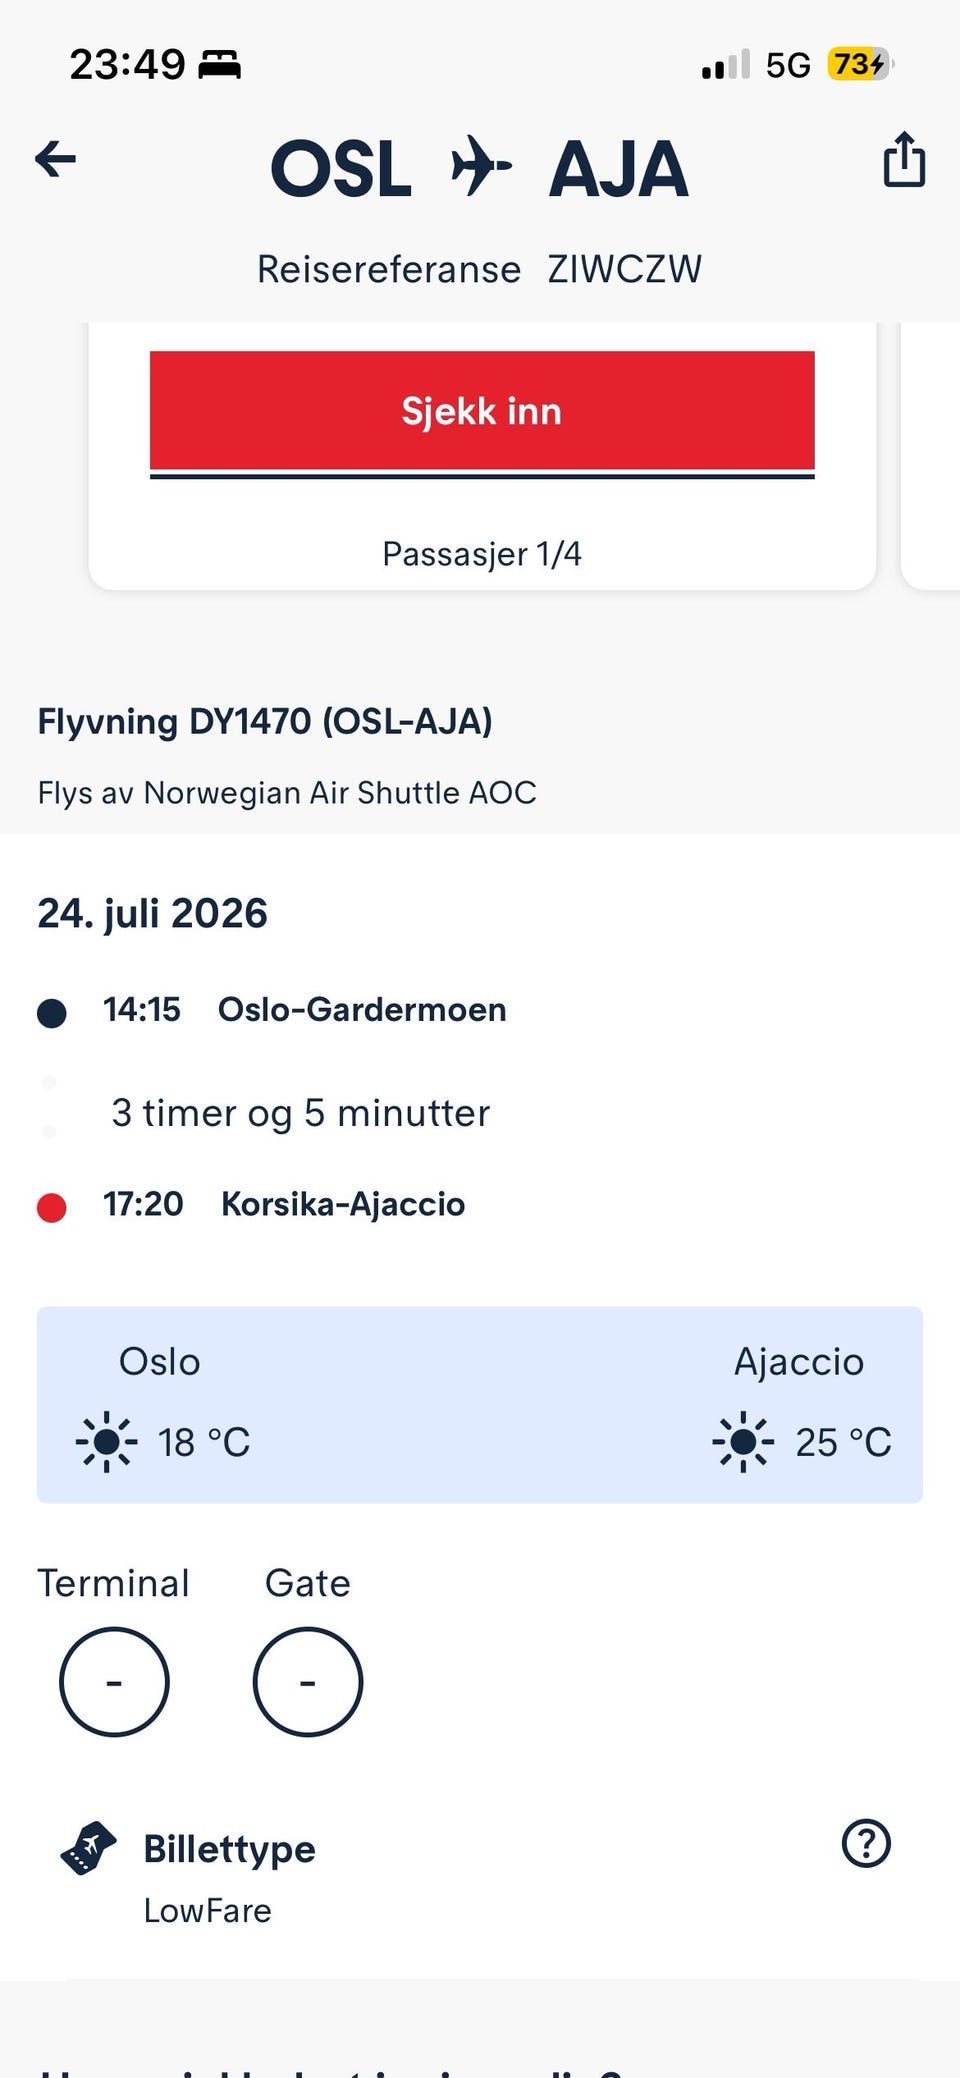The image size is (960, 2078).
Task: Tap the Passasjer 1/4 label
Action: (x=482, y=554)
